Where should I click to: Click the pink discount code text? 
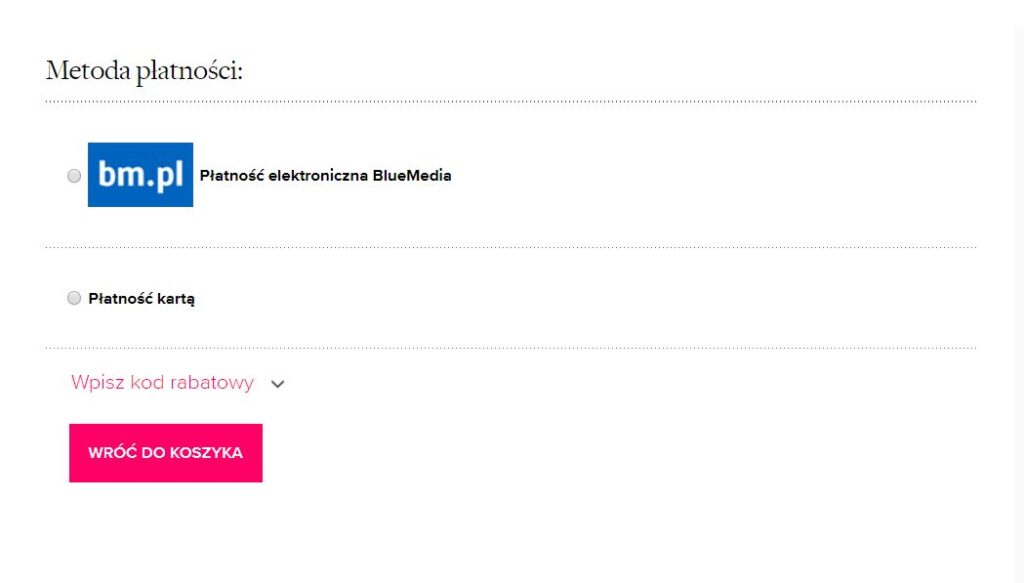(x=163, y=383)
